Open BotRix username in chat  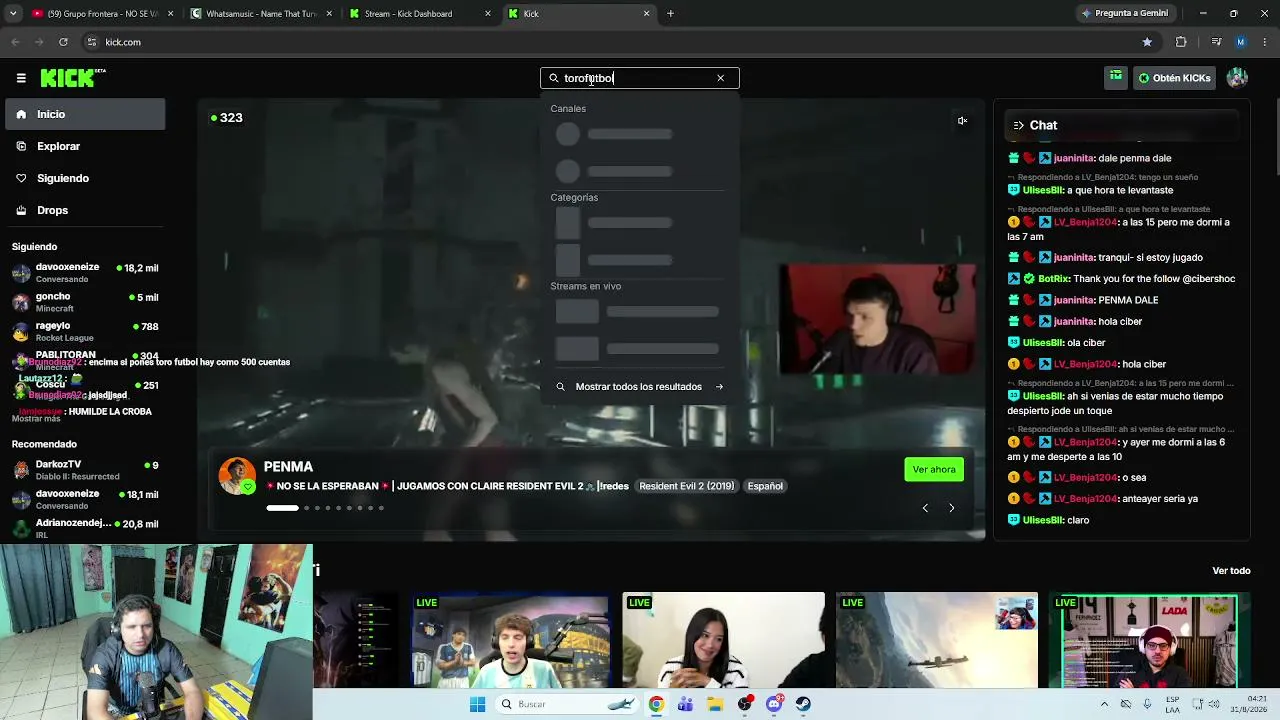pos(1052,279)
